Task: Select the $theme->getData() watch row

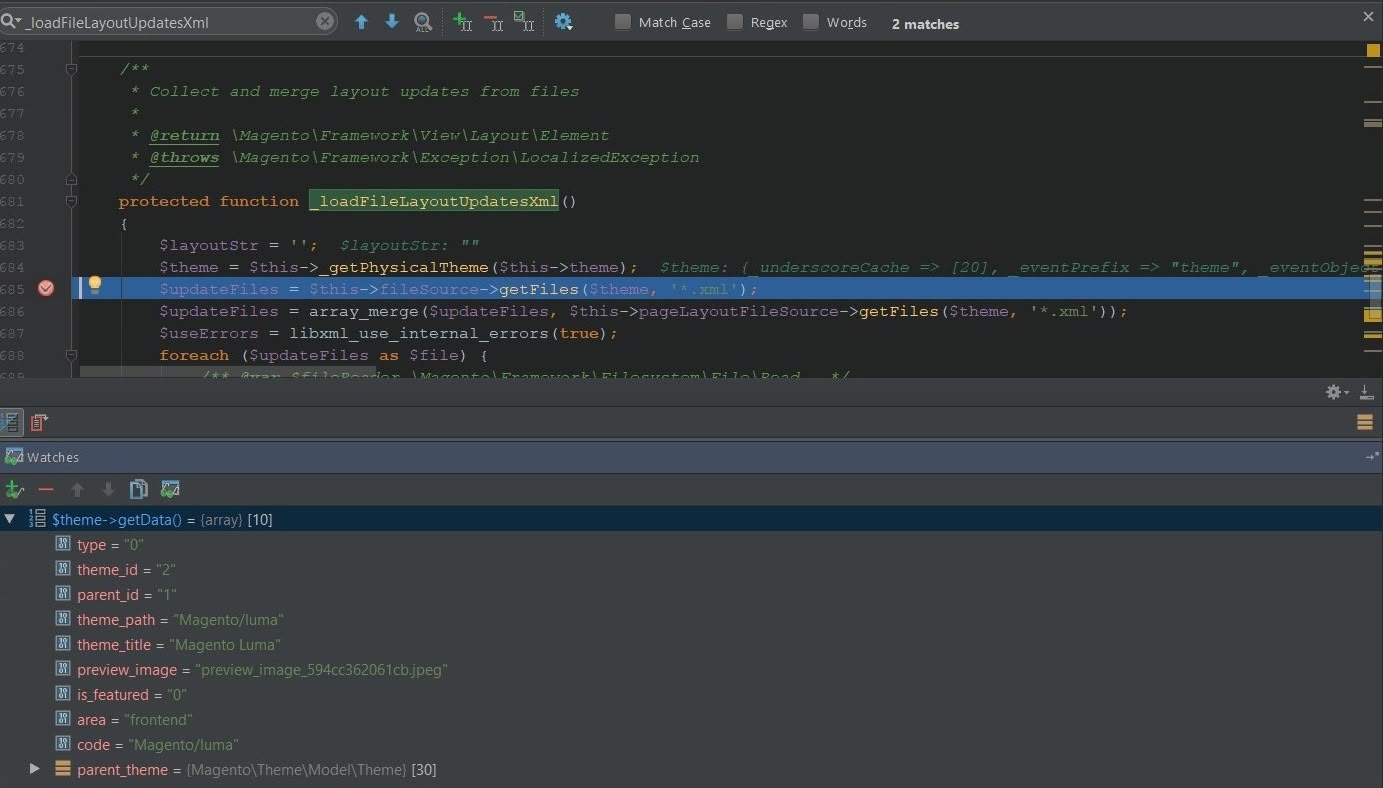Action: click(691, 519)
